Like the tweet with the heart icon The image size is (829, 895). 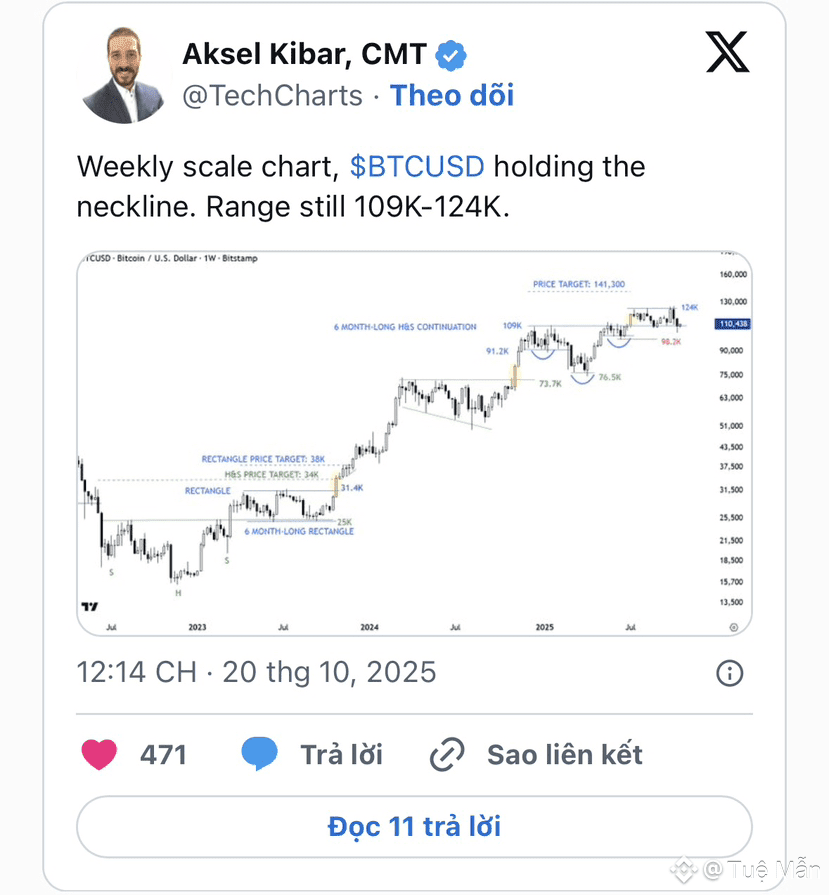click(x=99, y=754)
